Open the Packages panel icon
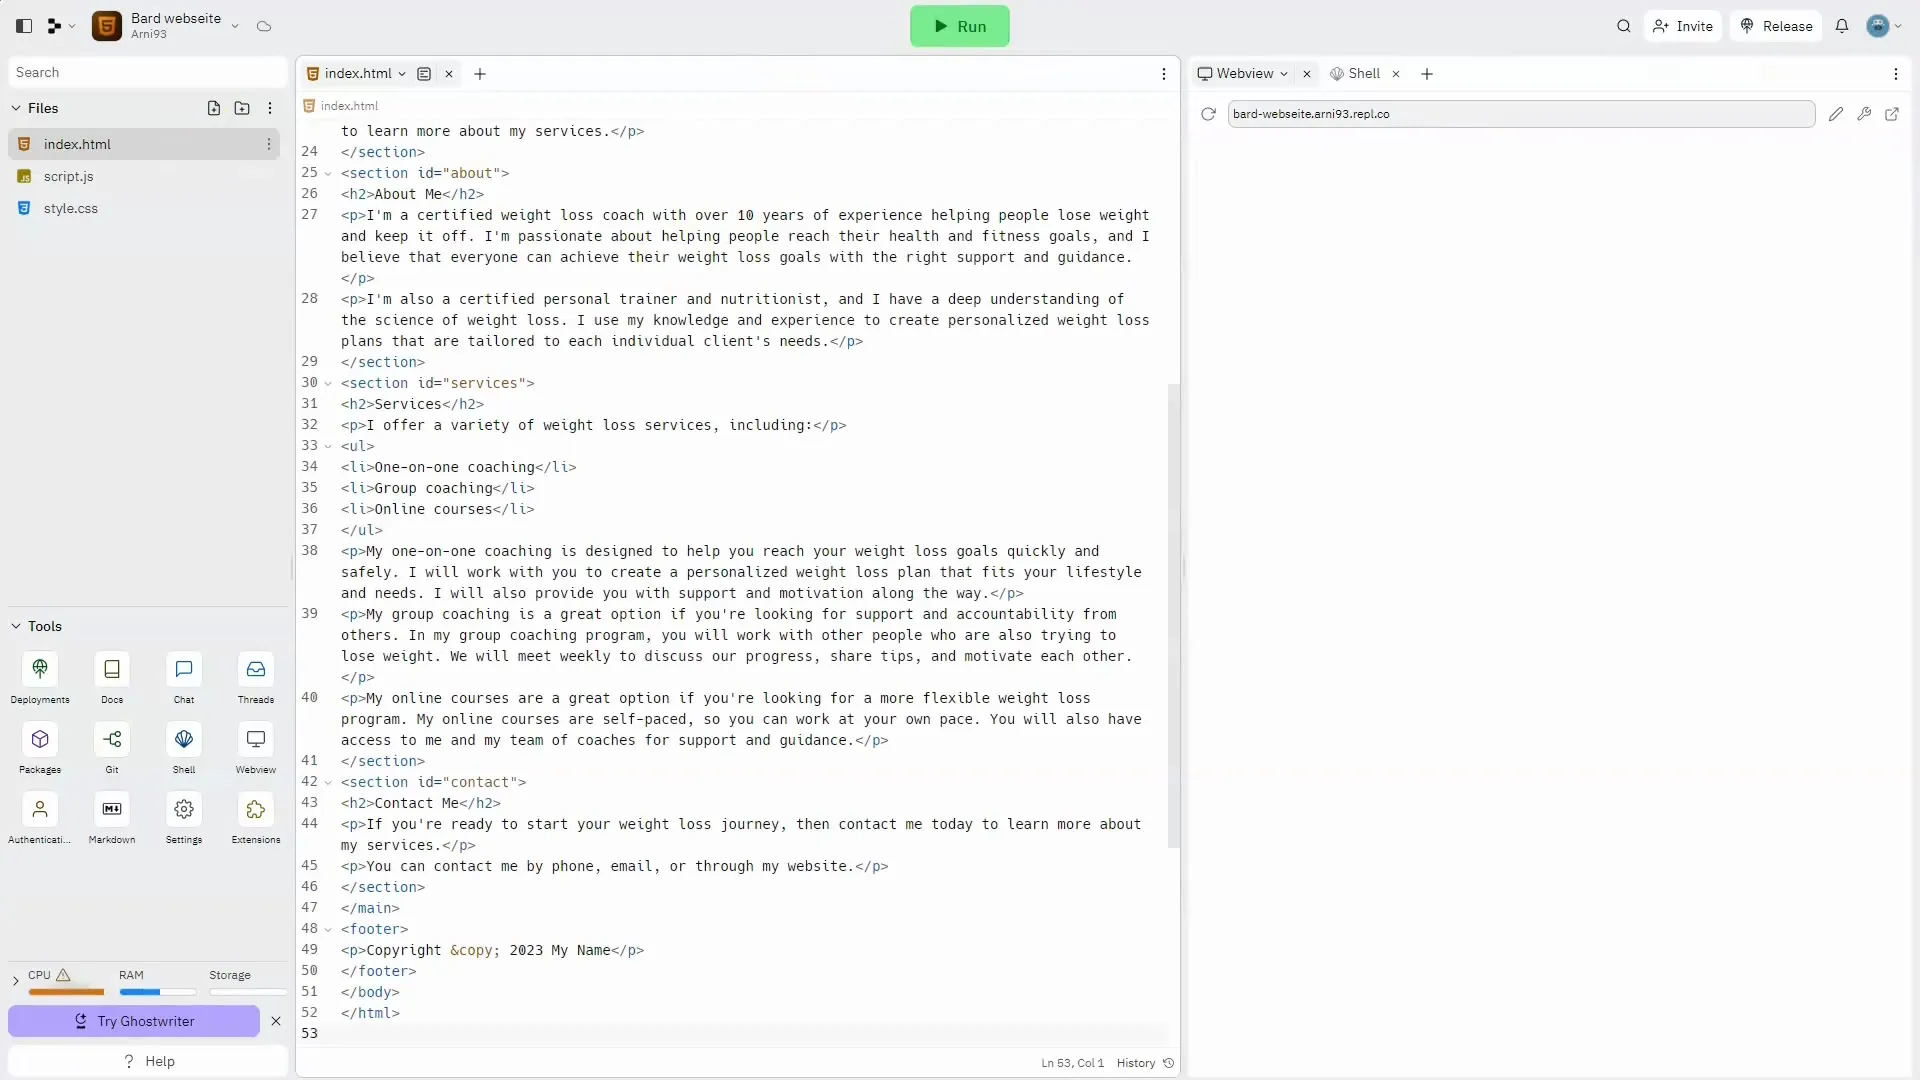Viewport: 1920px width, 1080px height. click(40, 738)
